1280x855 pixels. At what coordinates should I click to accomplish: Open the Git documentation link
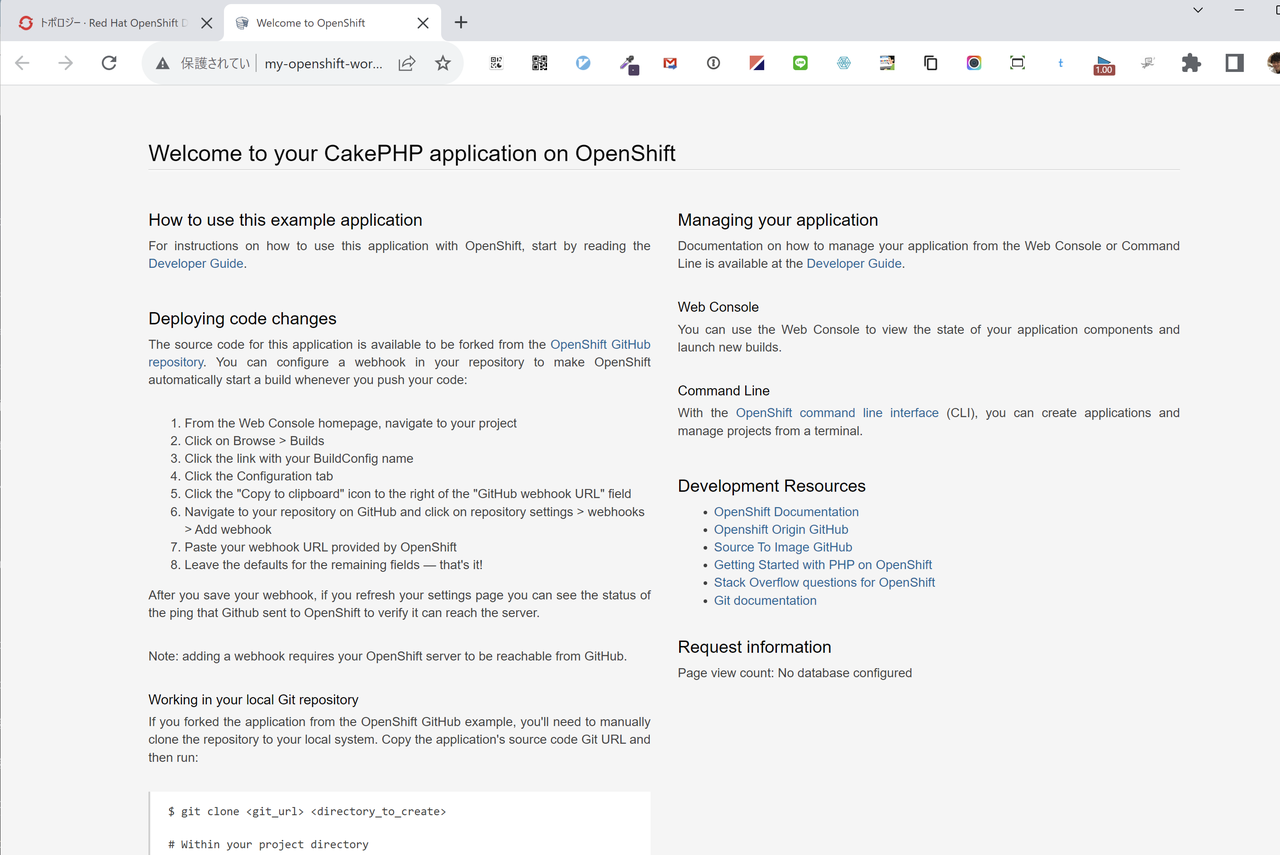(765, 601)
